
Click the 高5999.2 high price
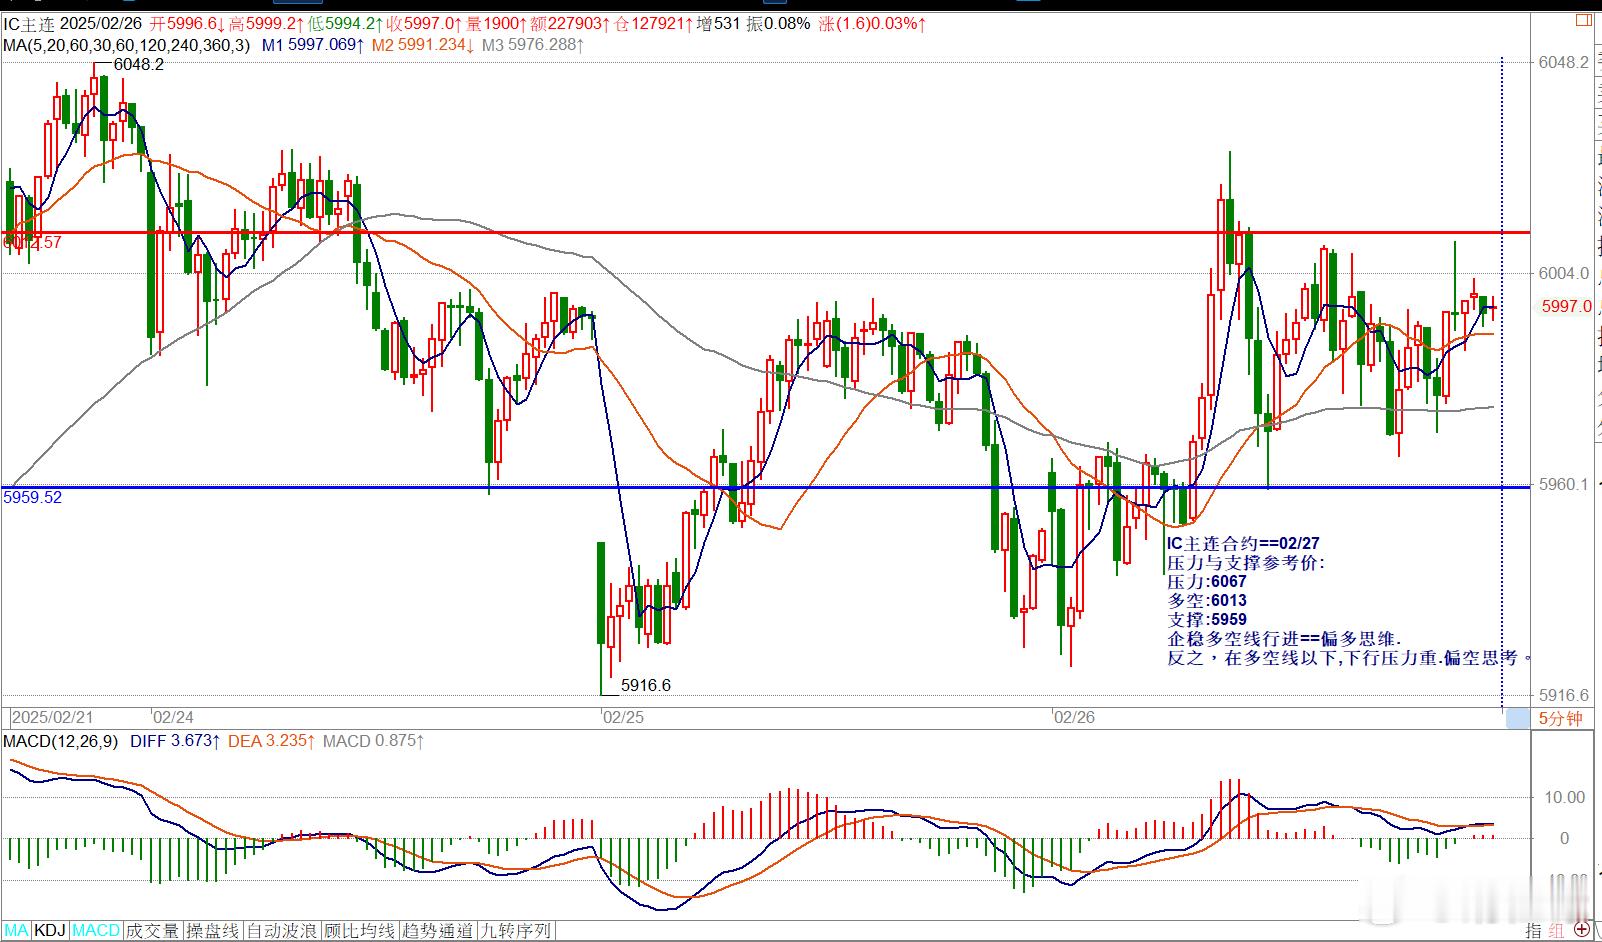pyautogui.click(x=267, y=23)
